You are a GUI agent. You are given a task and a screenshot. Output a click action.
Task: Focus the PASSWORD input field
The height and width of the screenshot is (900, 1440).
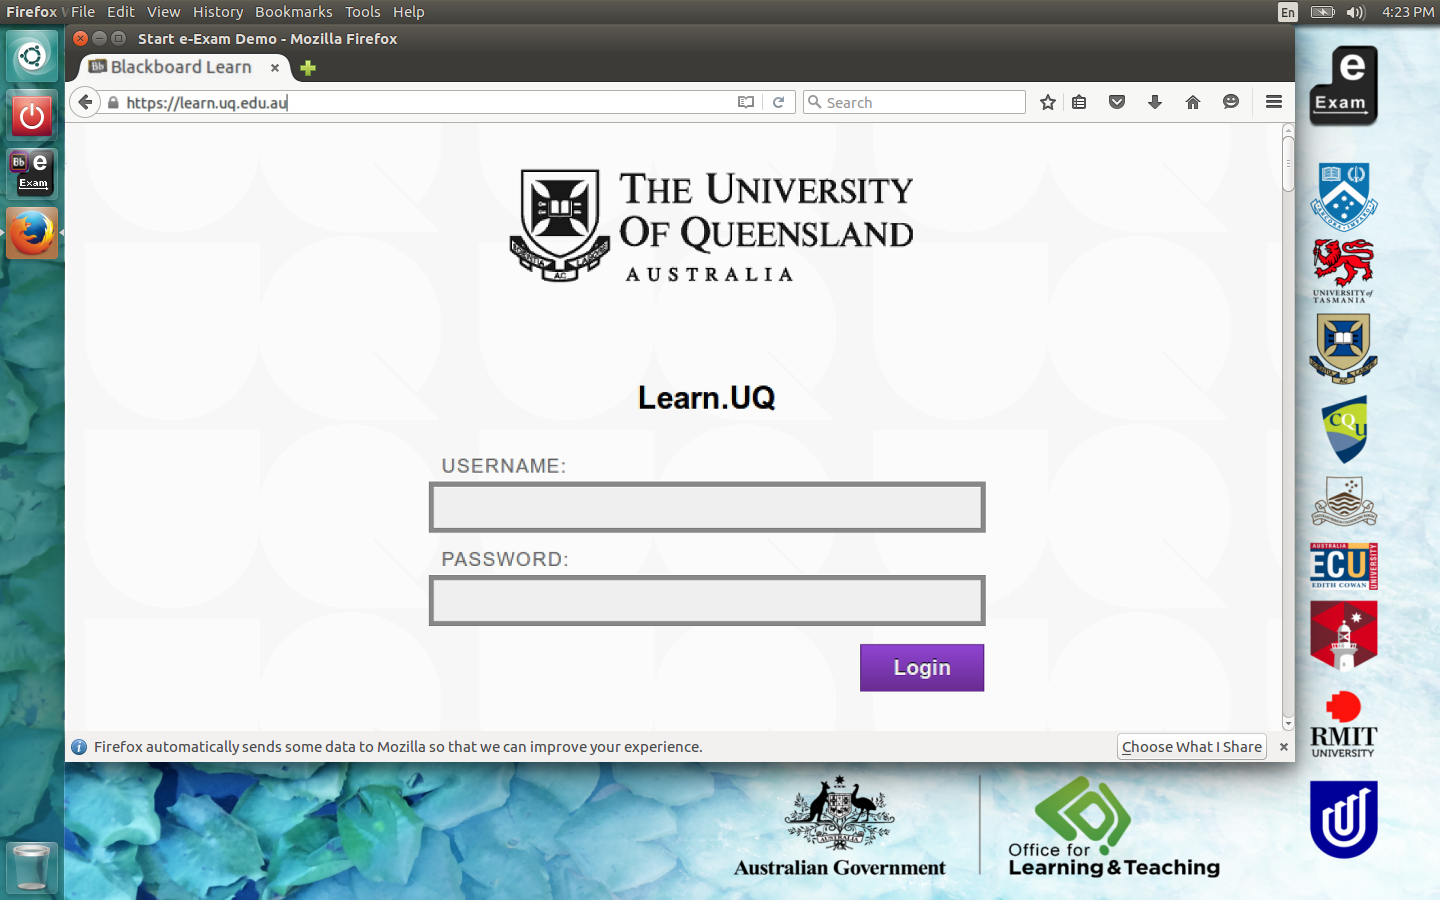pos(707,600)
